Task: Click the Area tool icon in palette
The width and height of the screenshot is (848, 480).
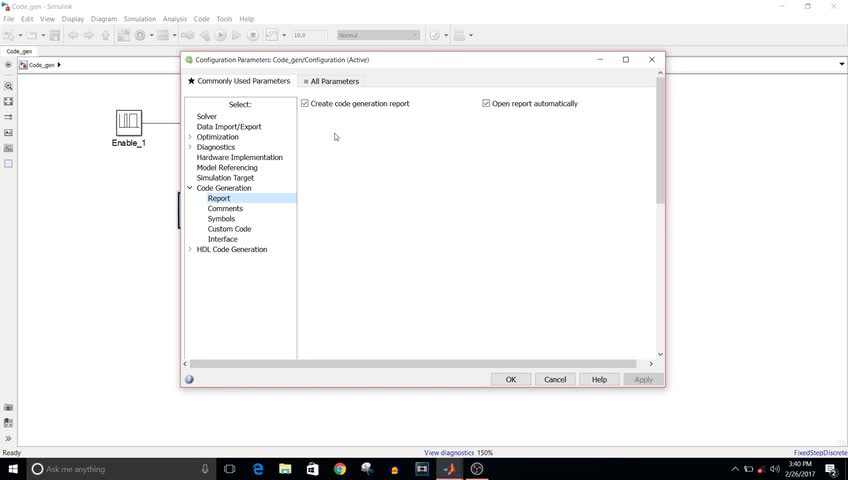Action: coord(8,164)
